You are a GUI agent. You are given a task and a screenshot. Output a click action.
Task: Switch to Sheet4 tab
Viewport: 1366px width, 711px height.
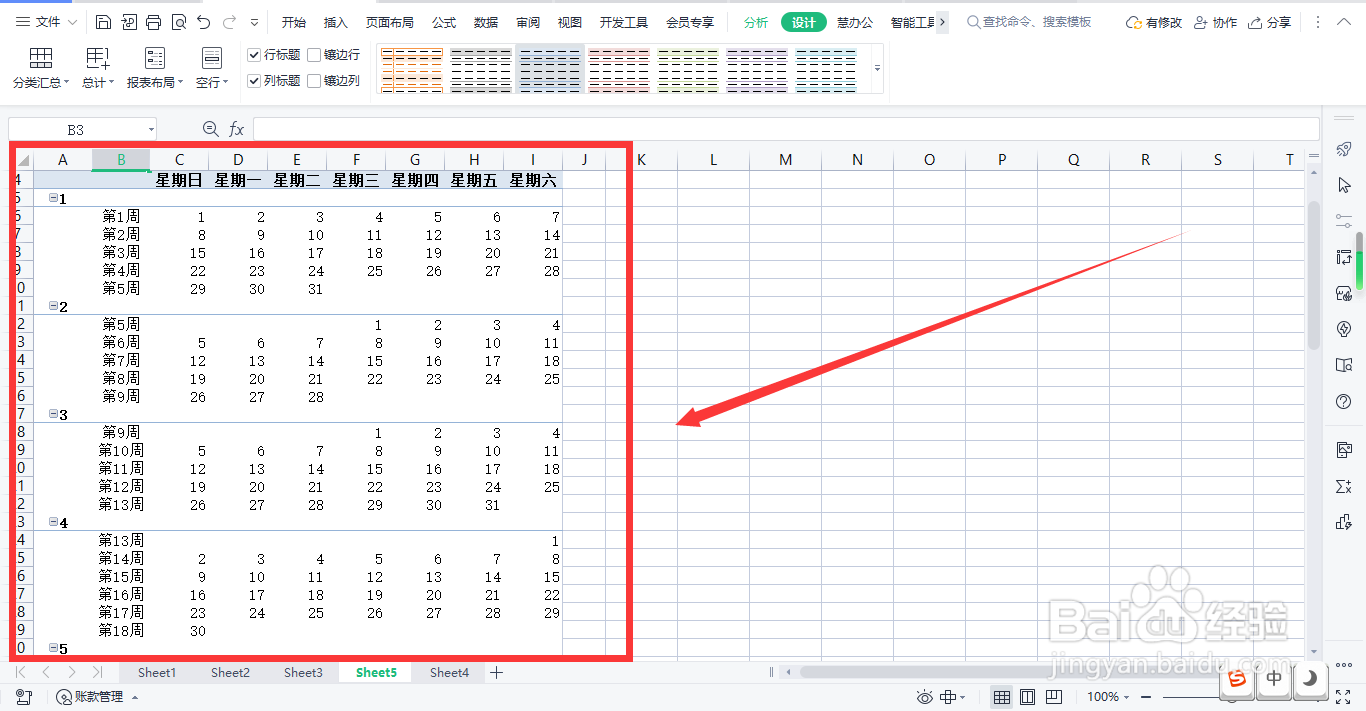coord(449,673)
